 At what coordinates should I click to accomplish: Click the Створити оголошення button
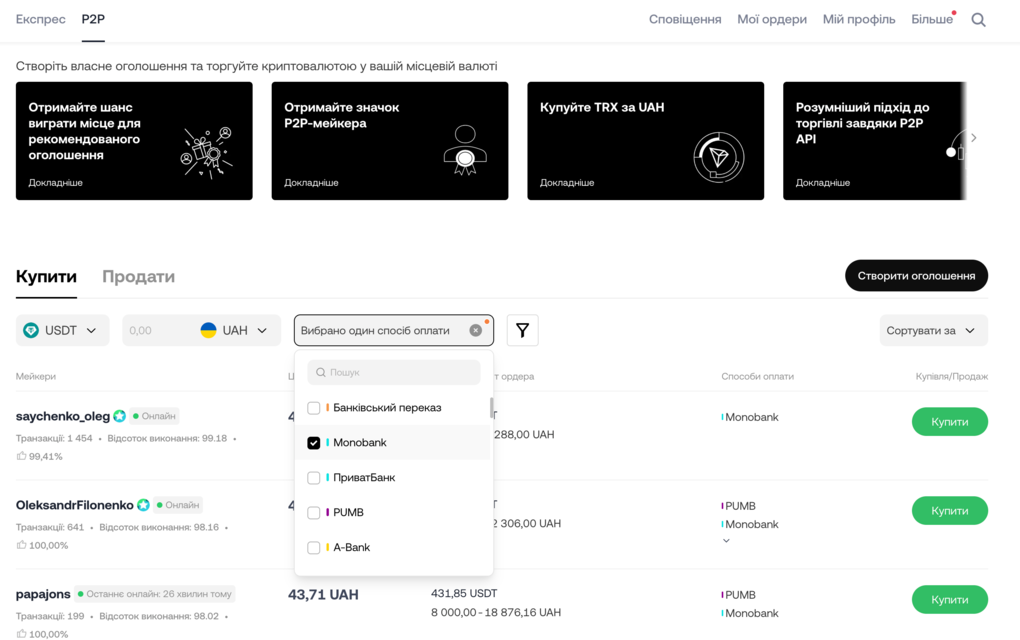[916, 276]
